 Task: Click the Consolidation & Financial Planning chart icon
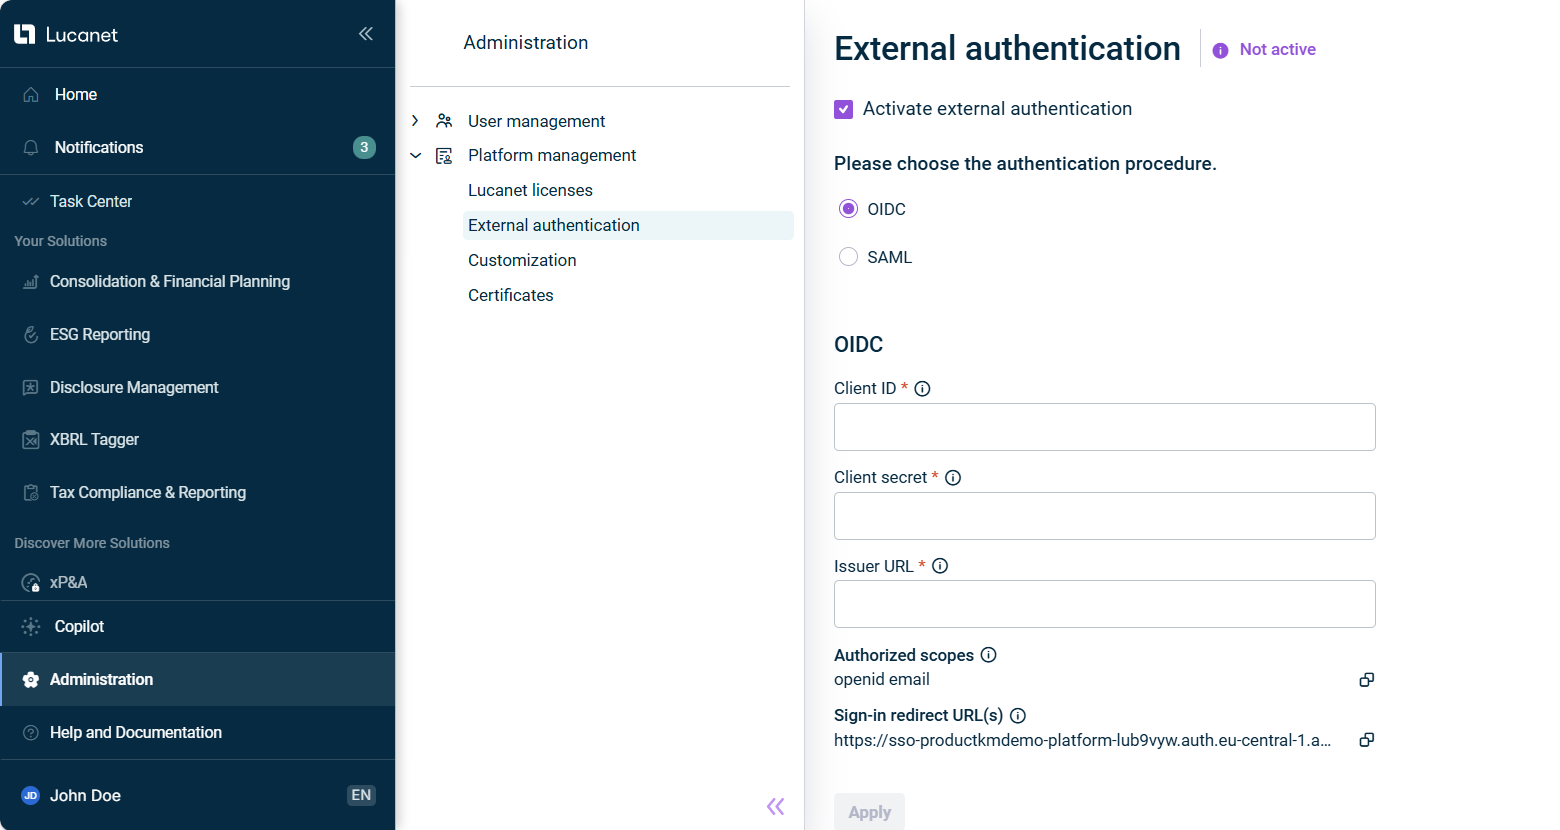(31, 282)
